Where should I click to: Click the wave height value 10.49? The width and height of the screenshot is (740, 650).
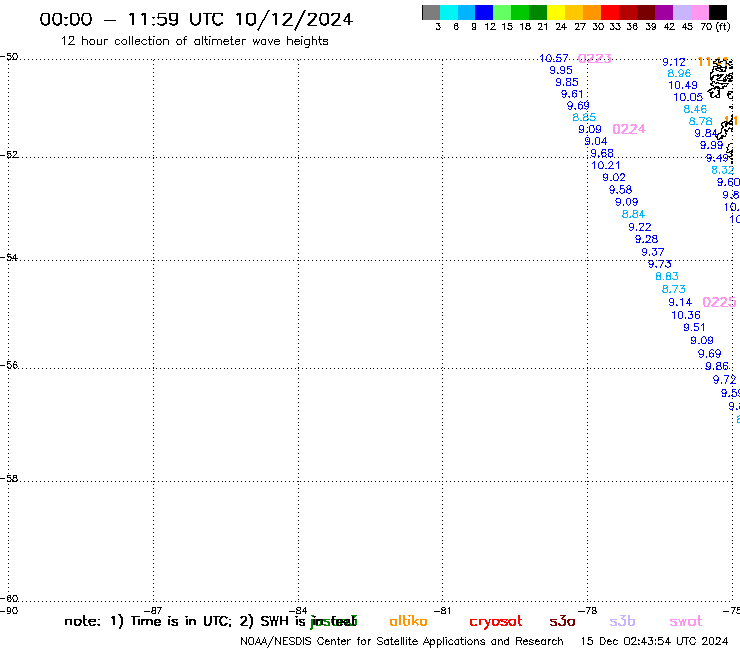[683, 85]
